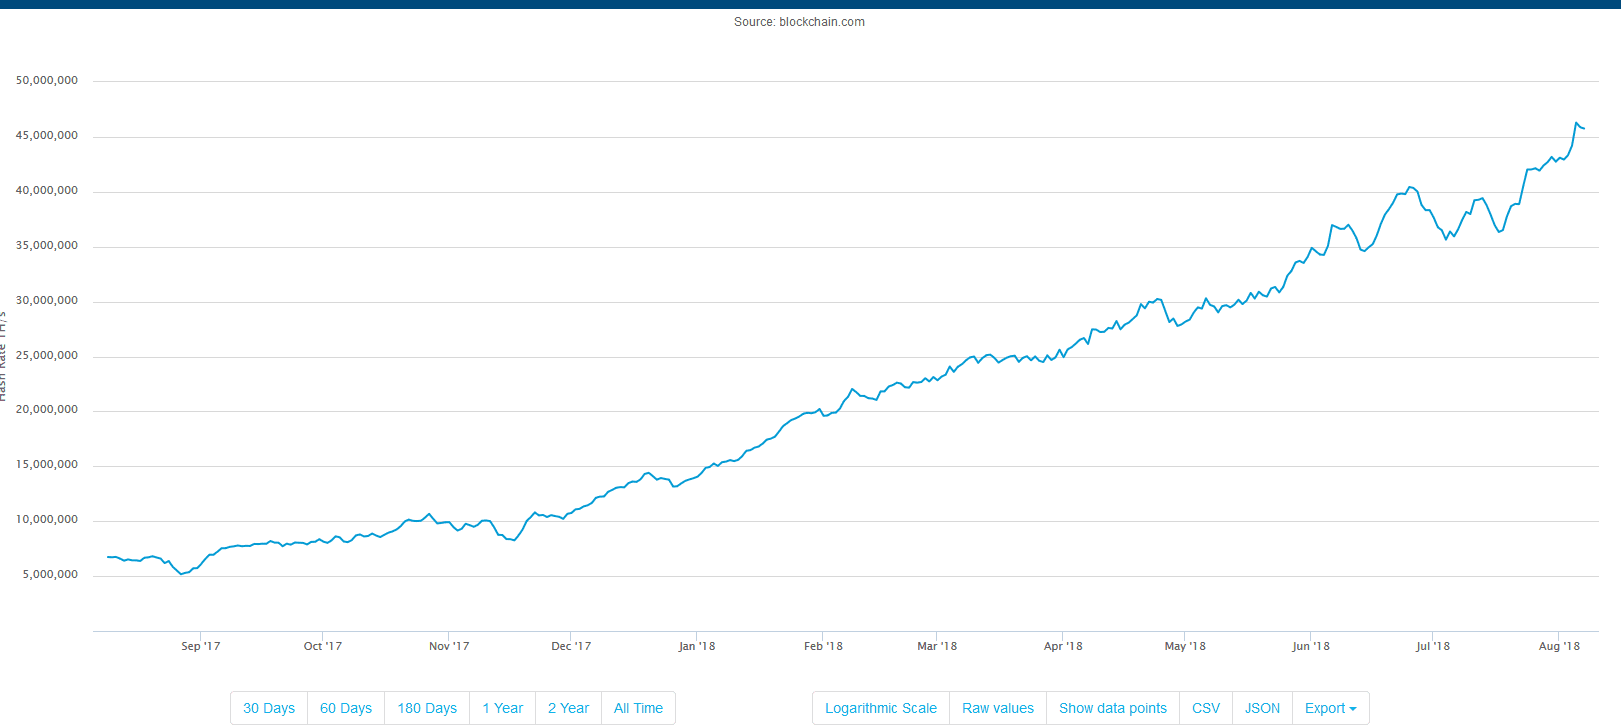This screenshot has height=727, width=1621.
Task: Click the Jan '18 x-axis label
Action: (697, 646)
